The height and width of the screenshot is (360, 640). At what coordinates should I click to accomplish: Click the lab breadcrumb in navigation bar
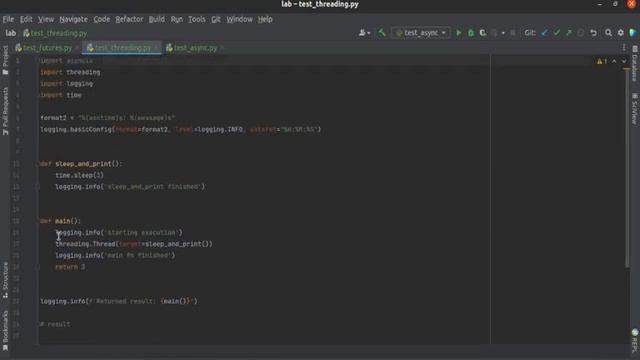click(11, 33)
